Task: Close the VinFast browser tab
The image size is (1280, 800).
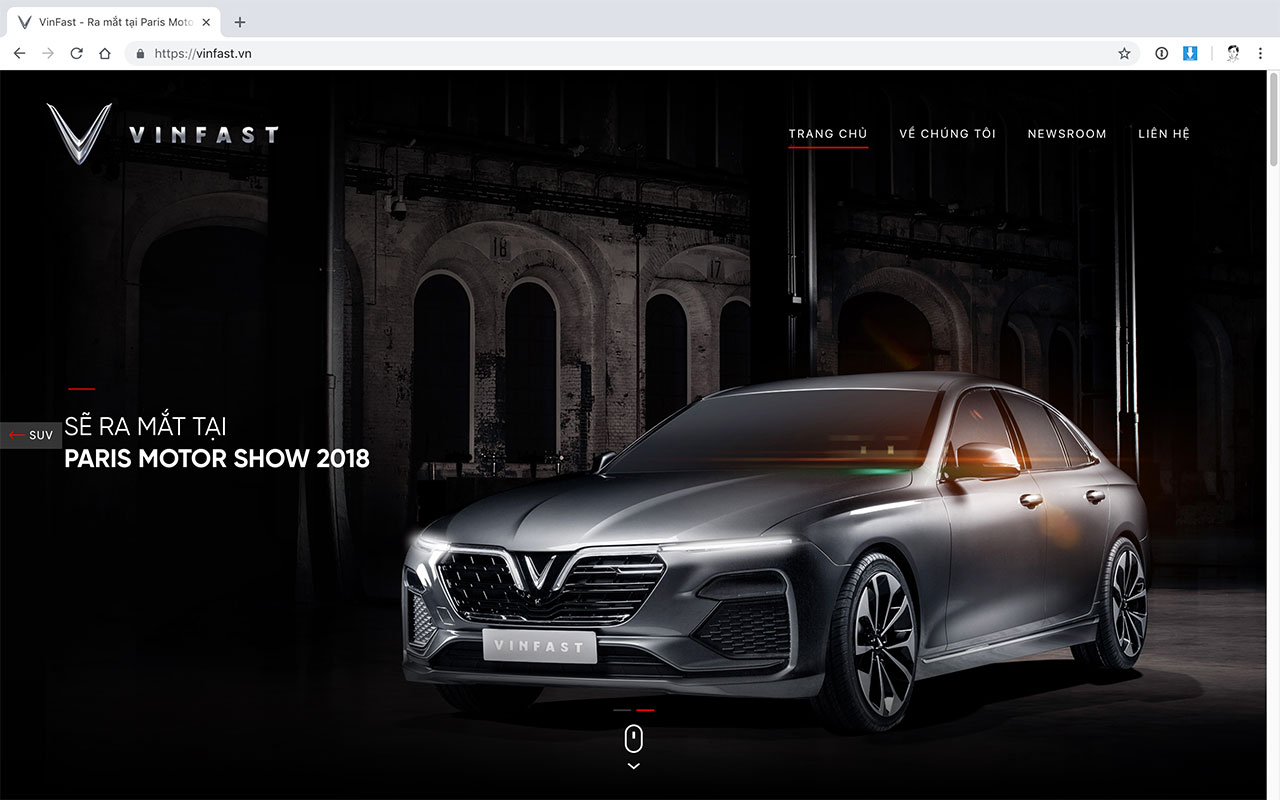Action: (206, 22)
